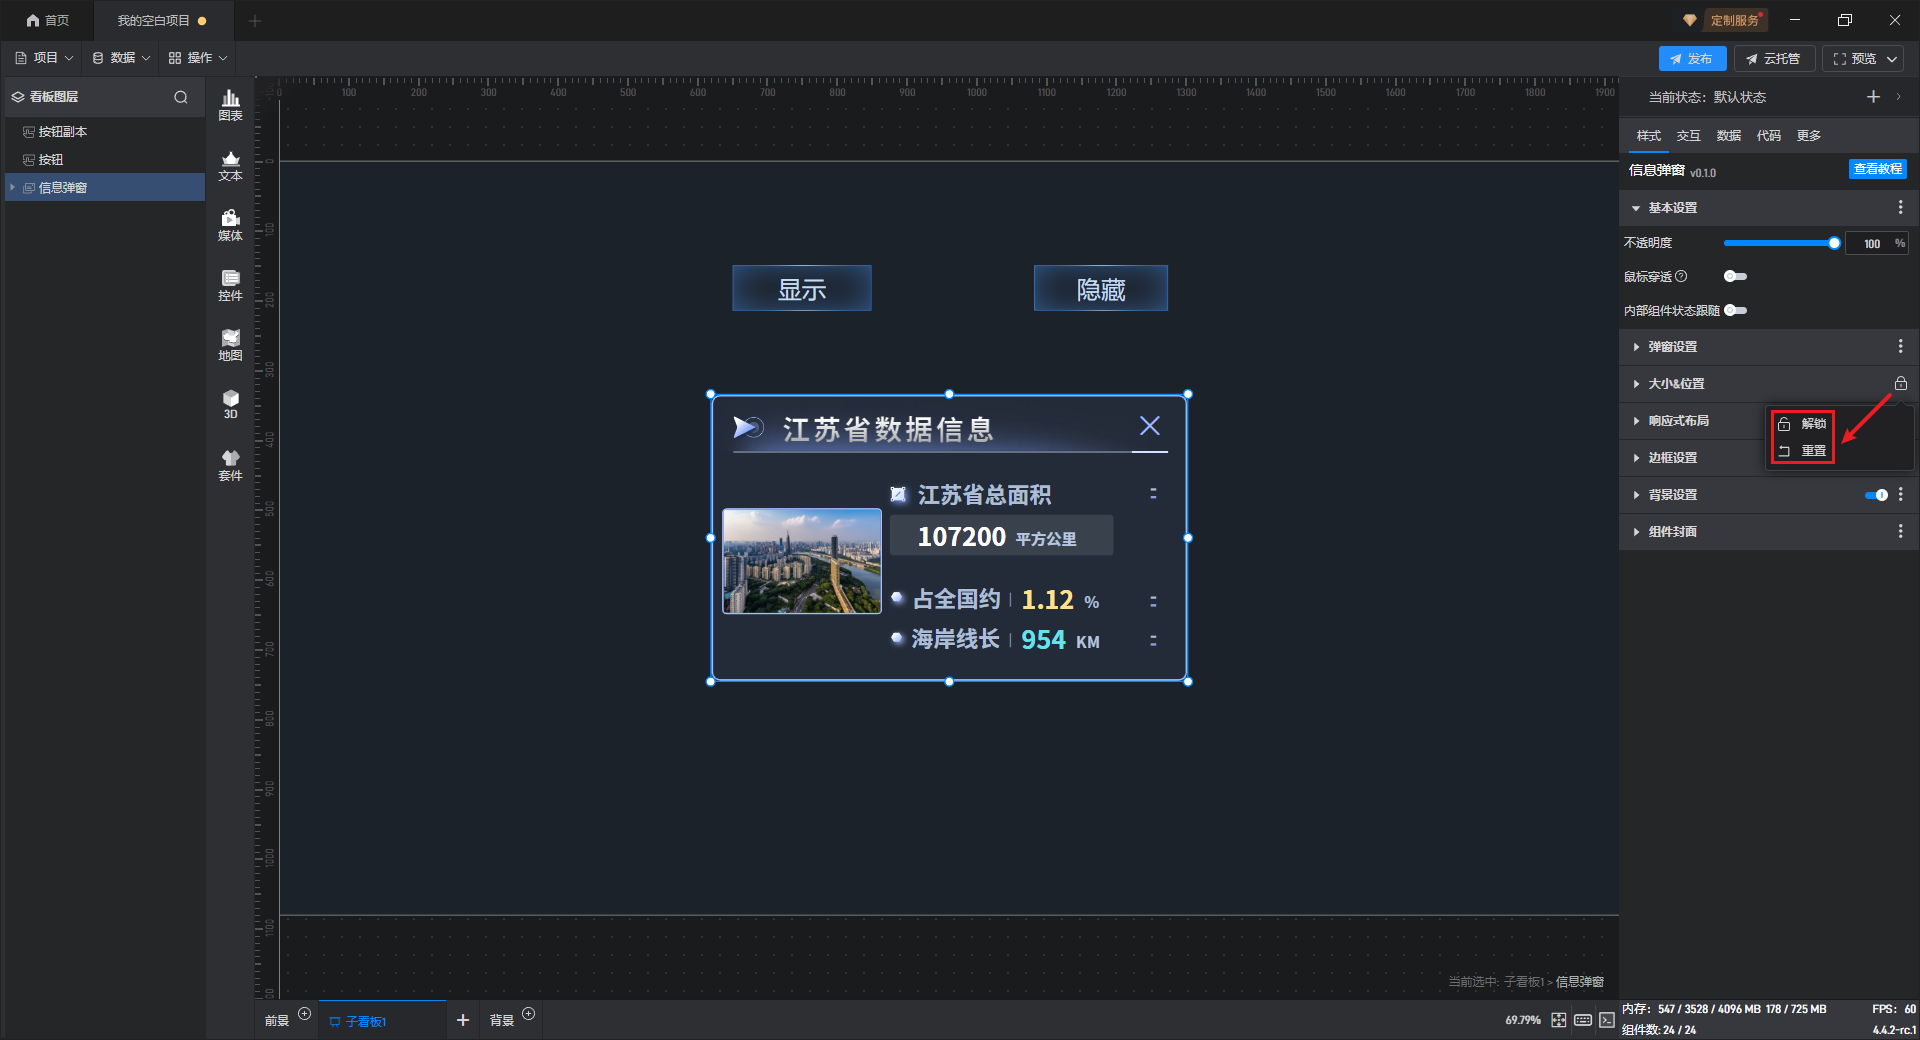This screenshot has width=1920, height=1040.
Task: Toggle the 鼠标穿透 switch
Action: pos(1735,276)
